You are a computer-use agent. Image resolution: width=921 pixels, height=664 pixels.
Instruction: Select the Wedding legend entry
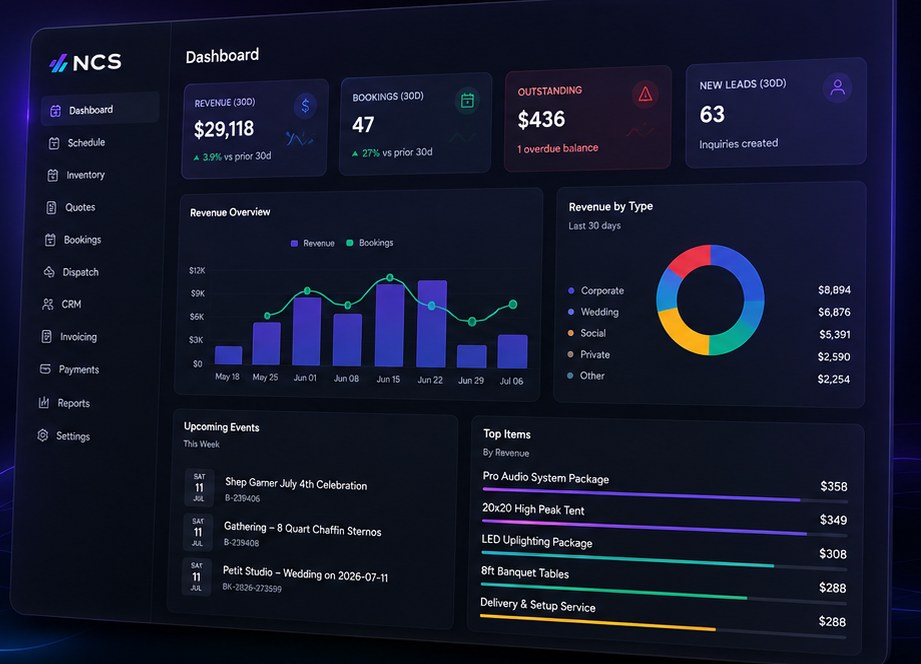(x=593, y=312)
